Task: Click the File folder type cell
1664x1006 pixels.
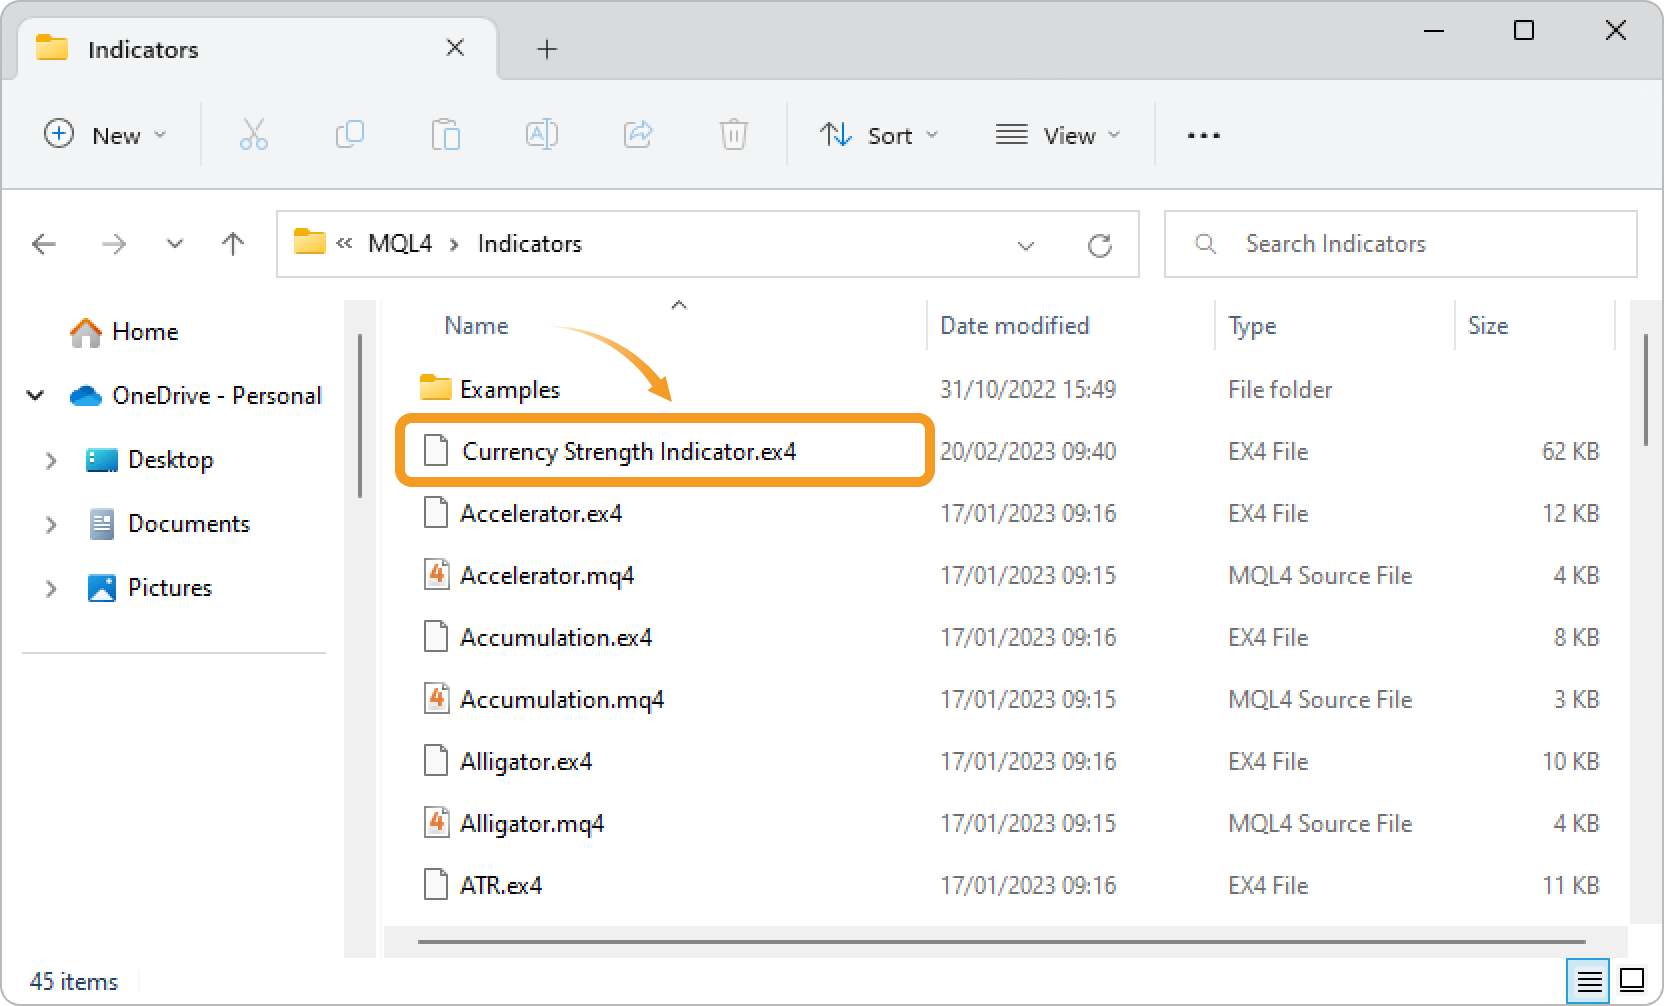Action: [x=1280, y=390]
